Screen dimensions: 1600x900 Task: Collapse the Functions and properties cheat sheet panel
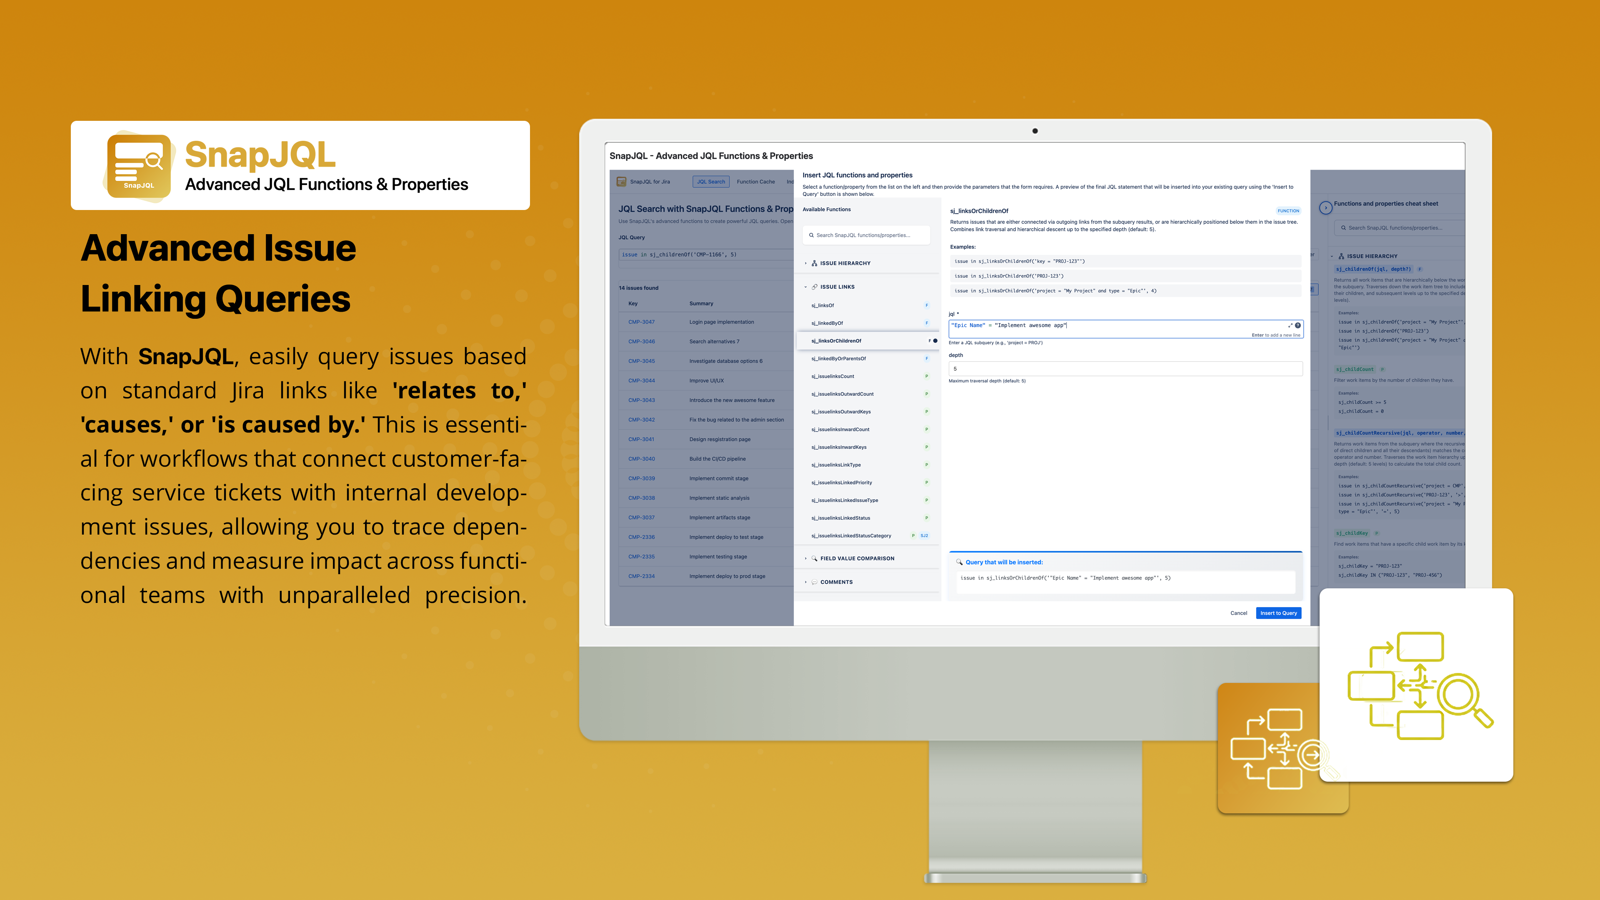[x=1326, y=207]
